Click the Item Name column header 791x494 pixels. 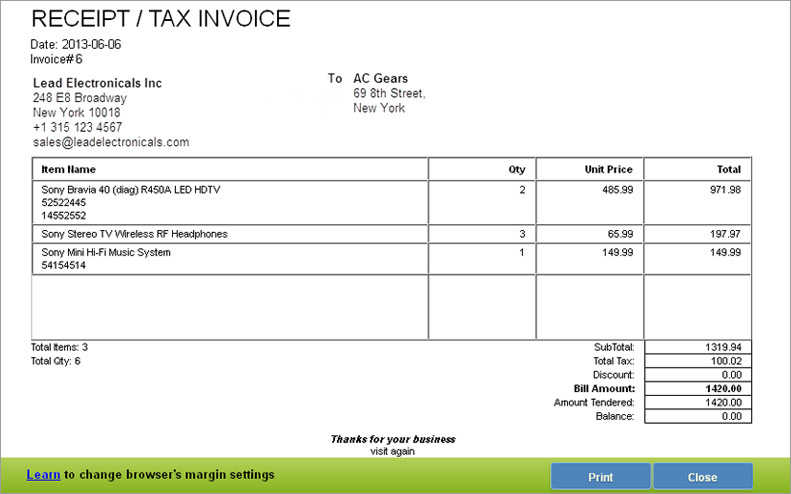[68, 170]
